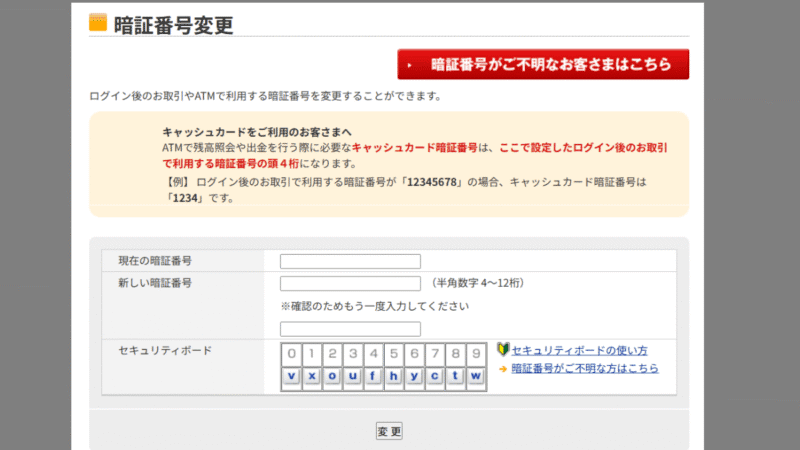Open 暗証番号がご不明な方はこちら link
Image resolution: width=800 pixels, height=450 pixels.
[x=584, y=369]
